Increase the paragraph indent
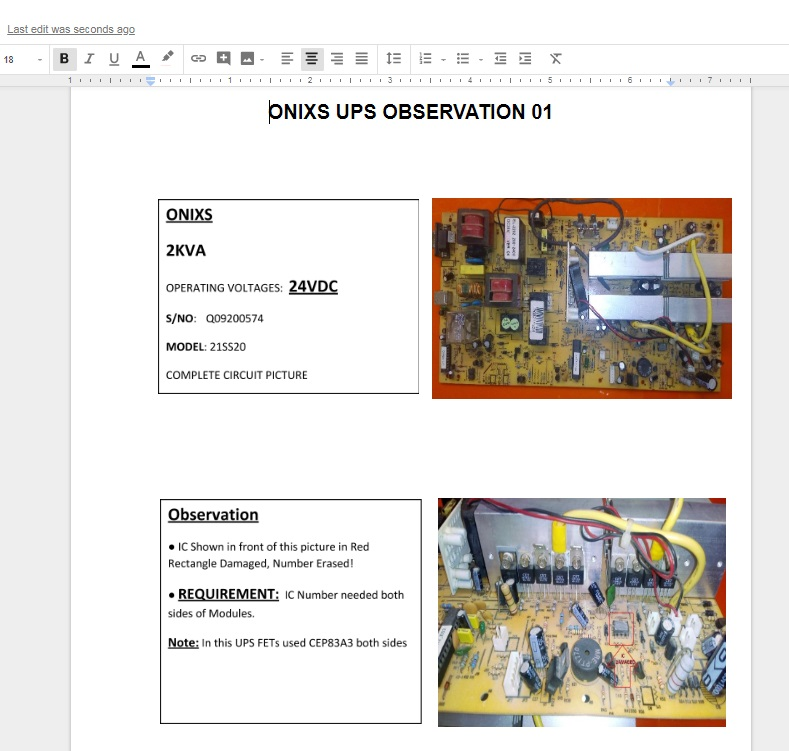Viewport: 789px width, 751px height. pos(525,59)
